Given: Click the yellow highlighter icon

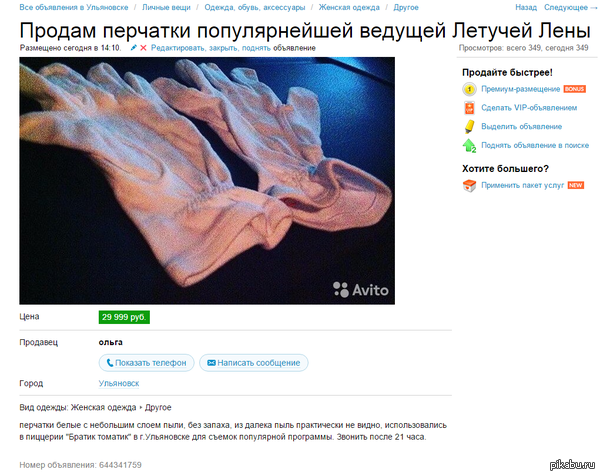Looking at the screenshot, I should [x=469, y=127].
